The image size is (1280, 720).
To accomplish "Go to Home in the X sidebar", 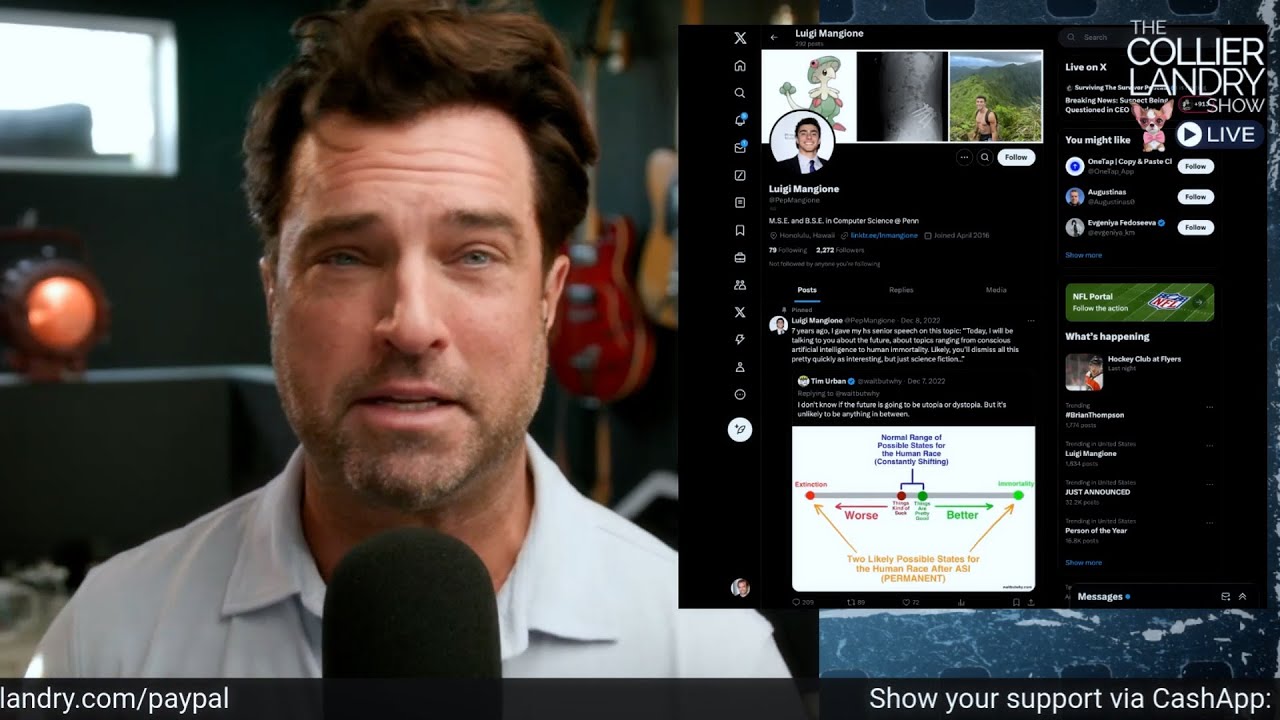I will 740,66.
